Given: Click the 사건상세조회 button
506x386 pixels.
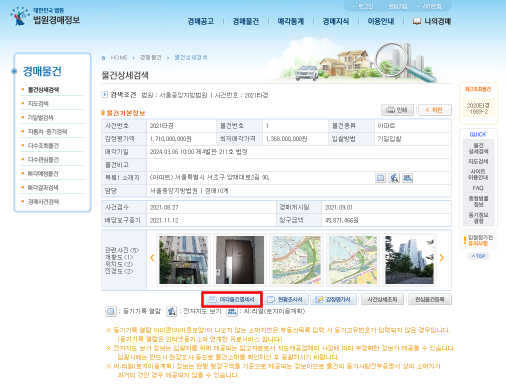Looking at the screenshot, I should pyautogui.click(x=382, y=299).
